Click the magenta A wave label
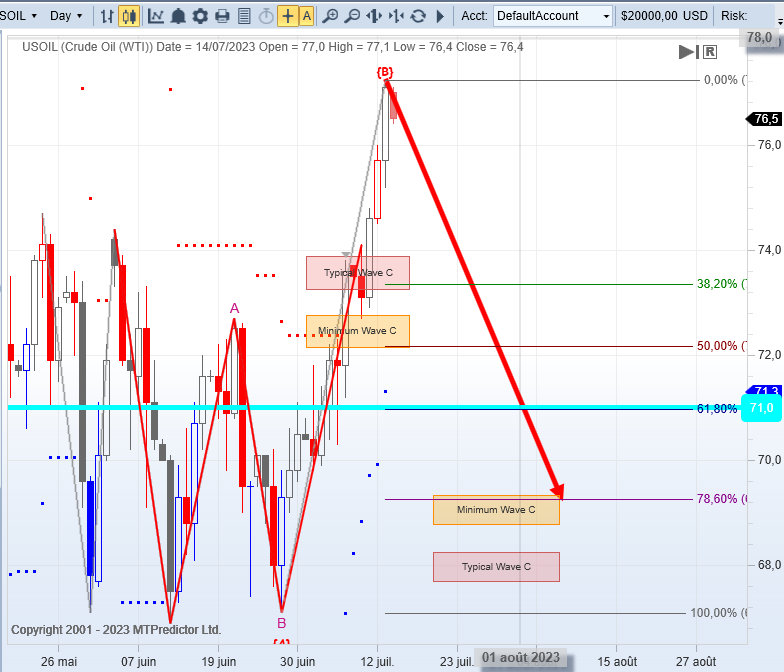This screenshot has width=784, height=672. pyautogui.click(x=234, y=308)
